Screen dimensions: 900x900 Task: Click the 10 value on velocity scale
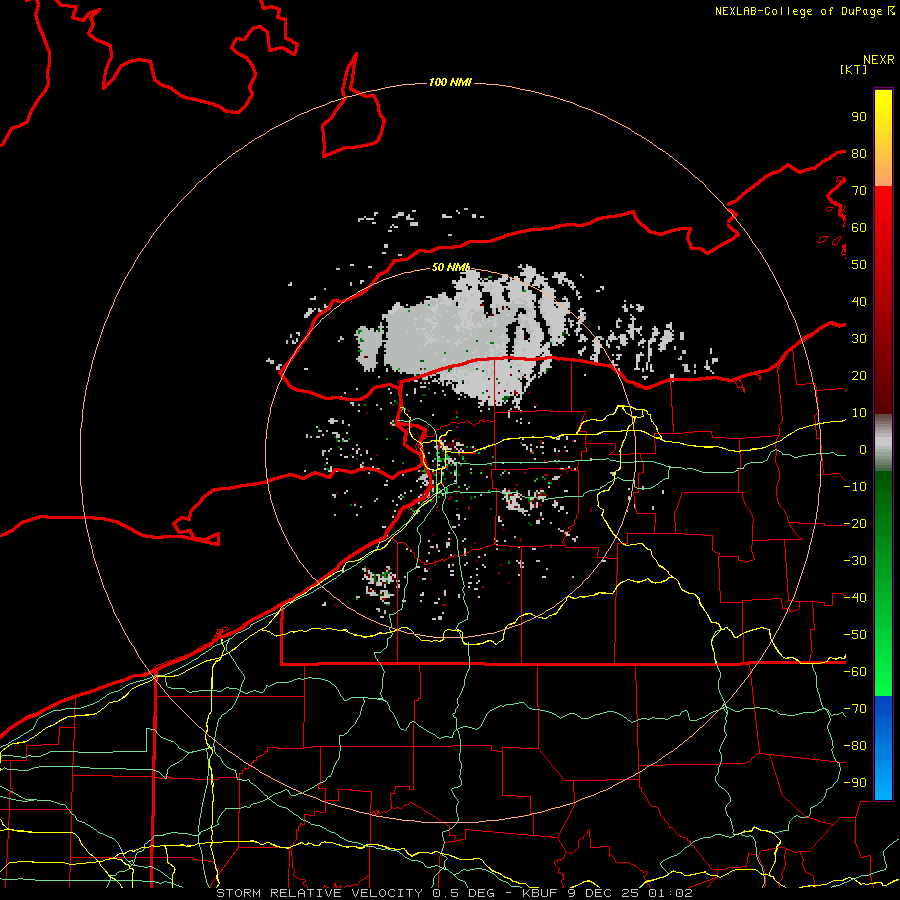pyautogui.click(x=859, y=413)
